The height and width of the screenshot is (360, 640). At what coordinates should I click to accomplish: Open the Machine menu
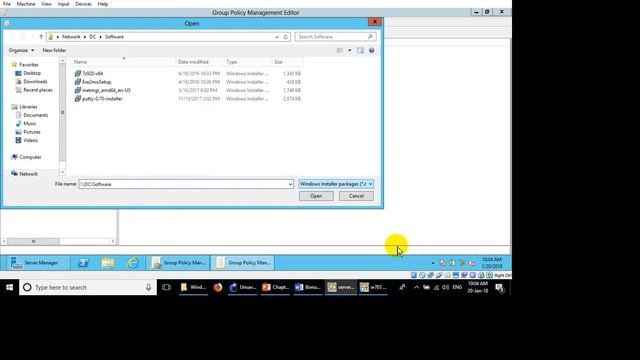click(x=26, y=4)
